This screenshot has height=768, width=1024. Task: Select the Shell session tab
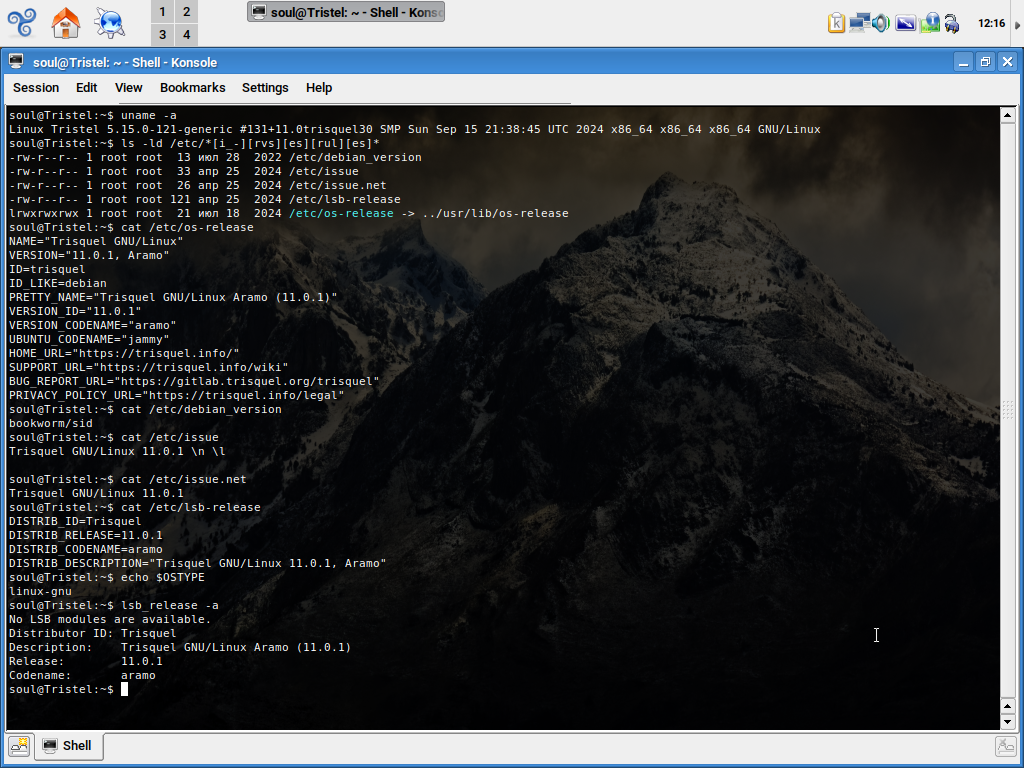pos(69,745)
